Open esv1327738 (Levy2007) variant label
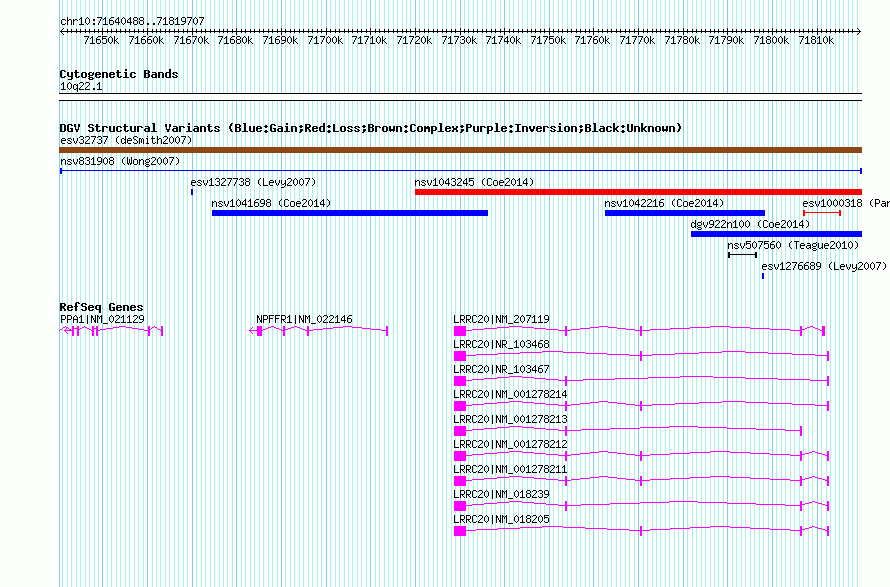 253,182
